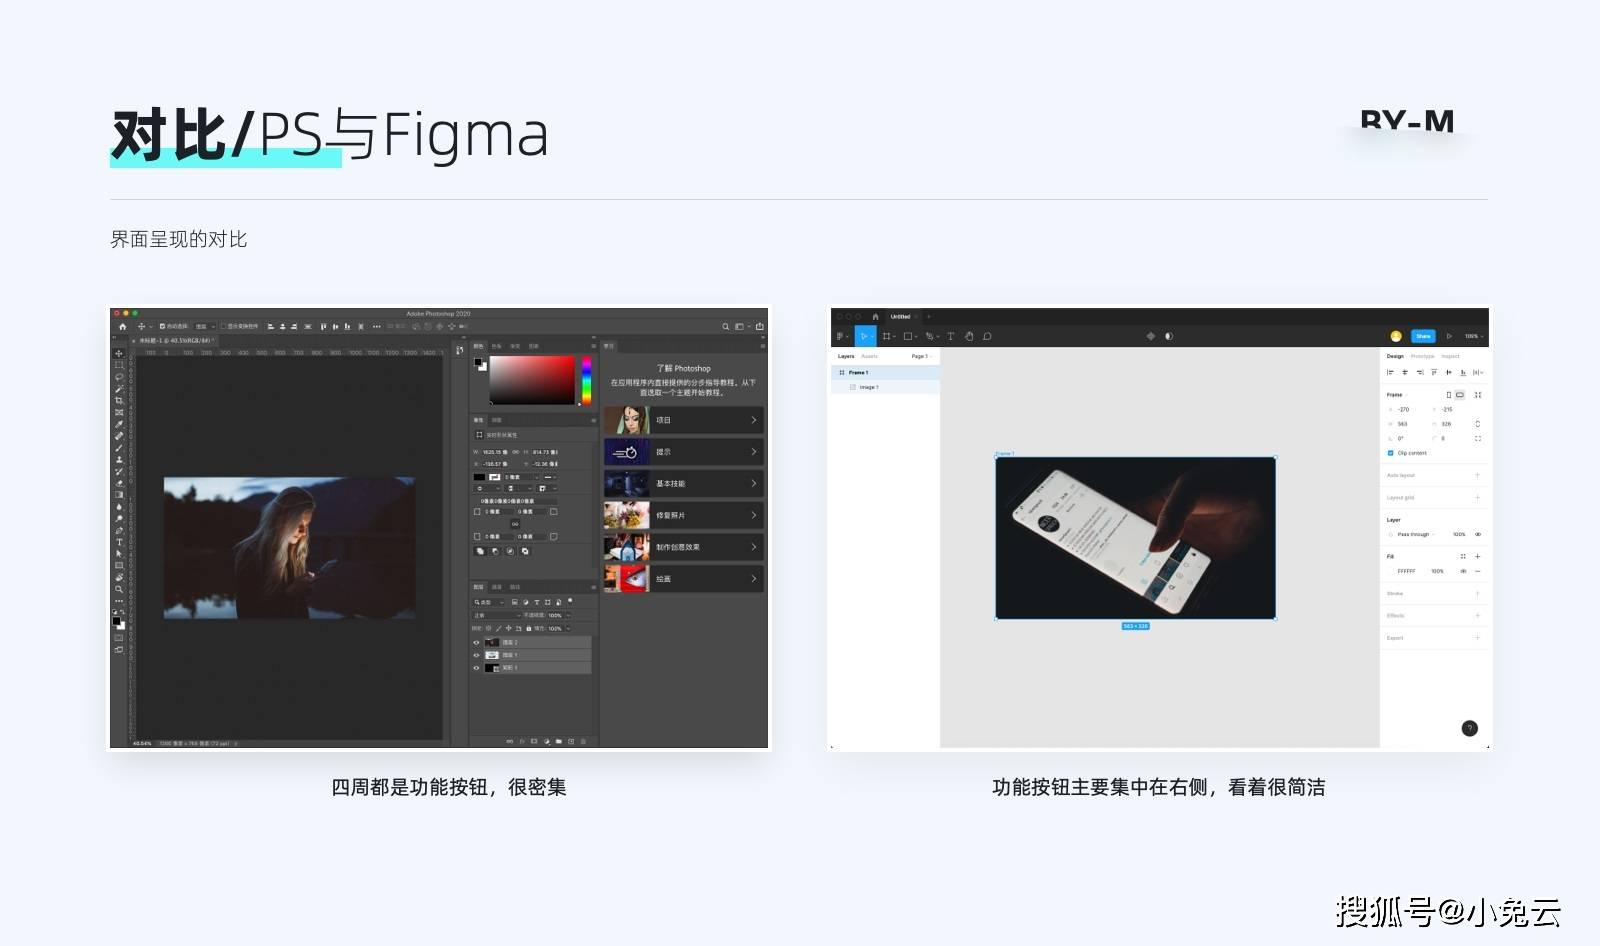Toggle Clip content checkbox in Figma
This screenshot has width=1600, height=946.
click(1390, 453)
